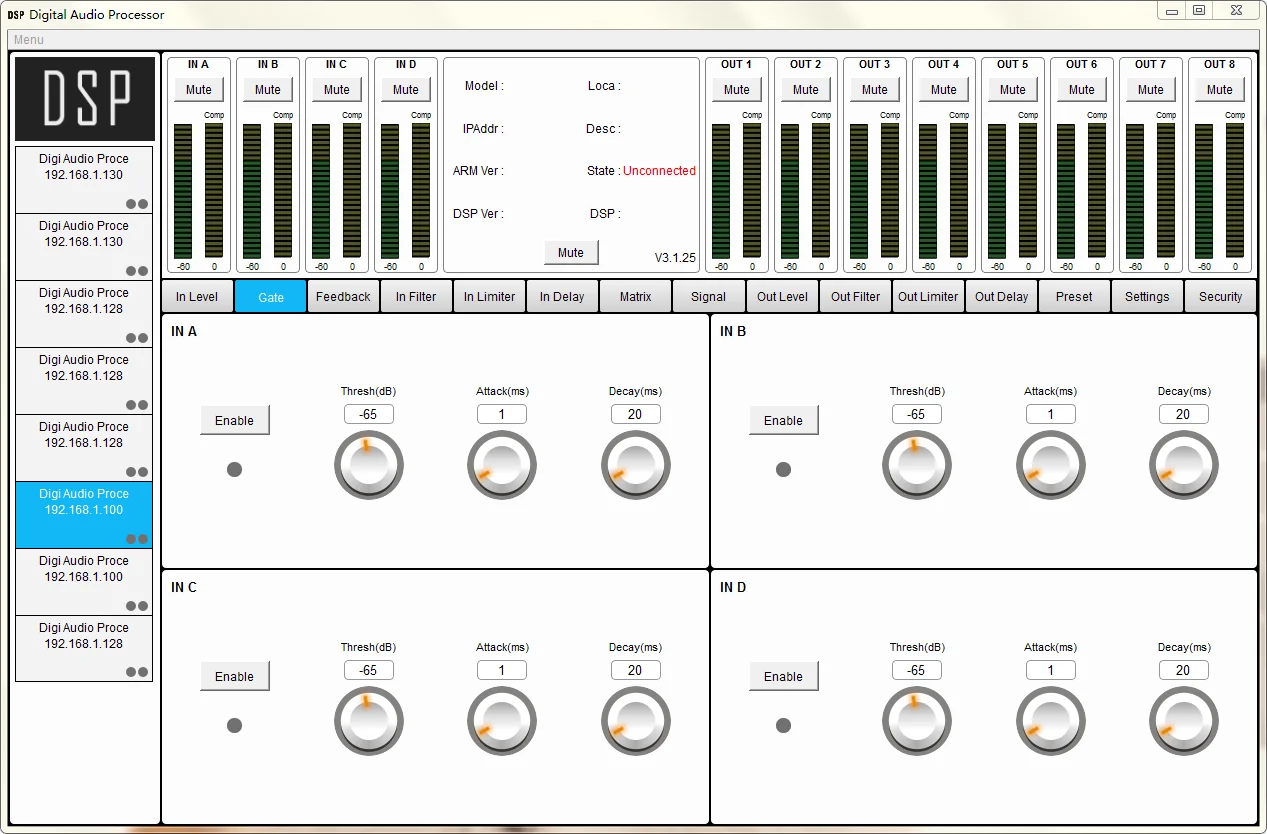Mute the OUT 5 output channel
The height and width of the screenshot is (834, 1267).
(x=1013, y=89)
